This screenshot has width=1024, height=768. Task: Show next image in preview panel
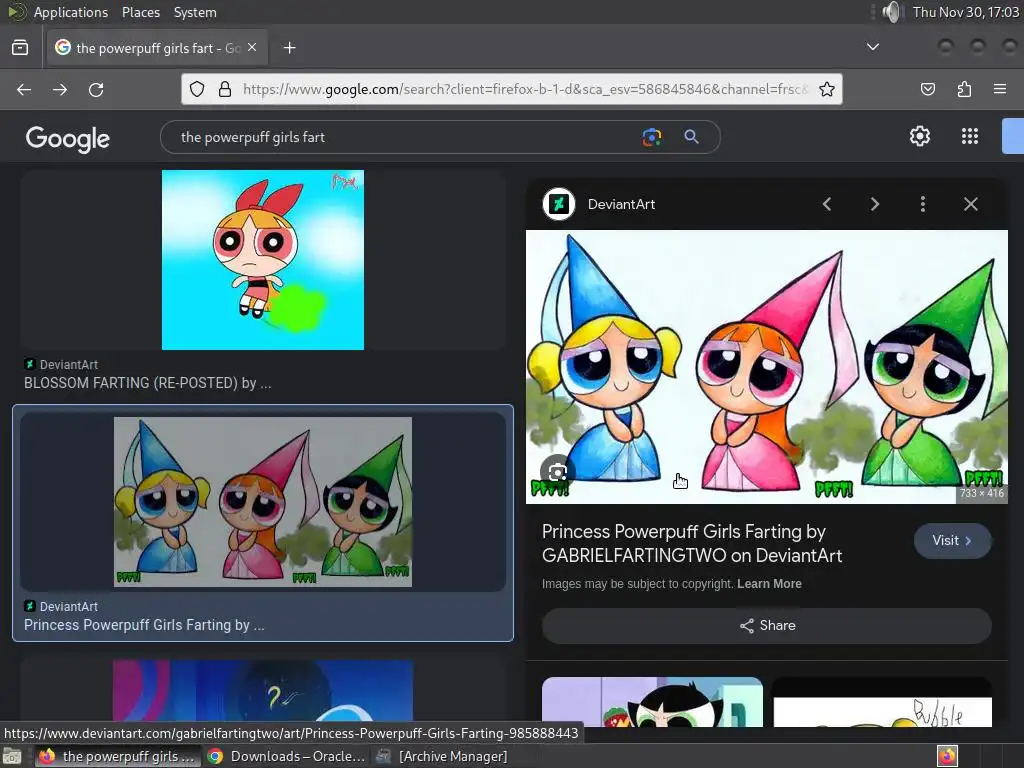874,204
